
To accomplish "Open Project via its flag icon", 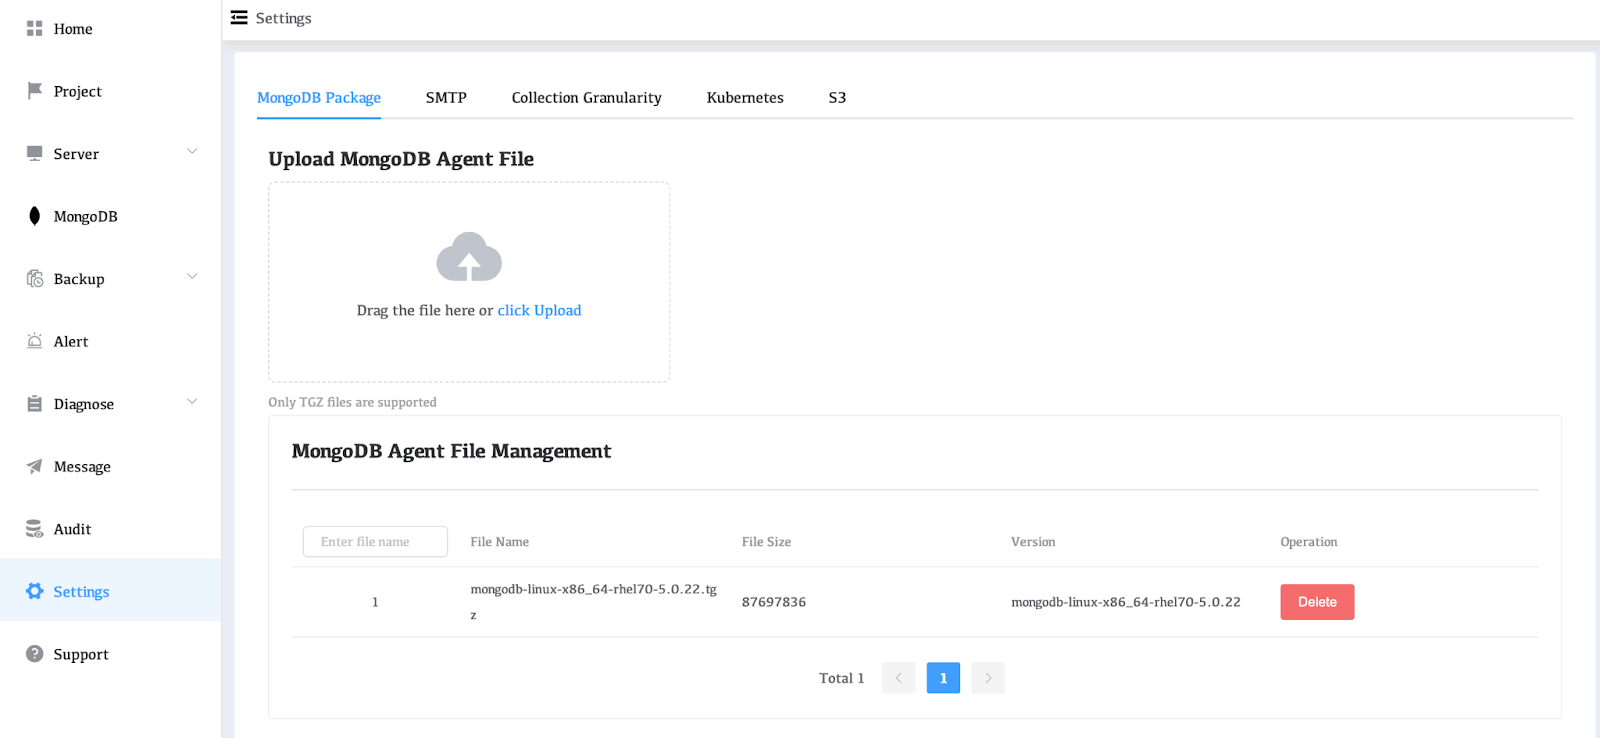I will tap(34, 91).
